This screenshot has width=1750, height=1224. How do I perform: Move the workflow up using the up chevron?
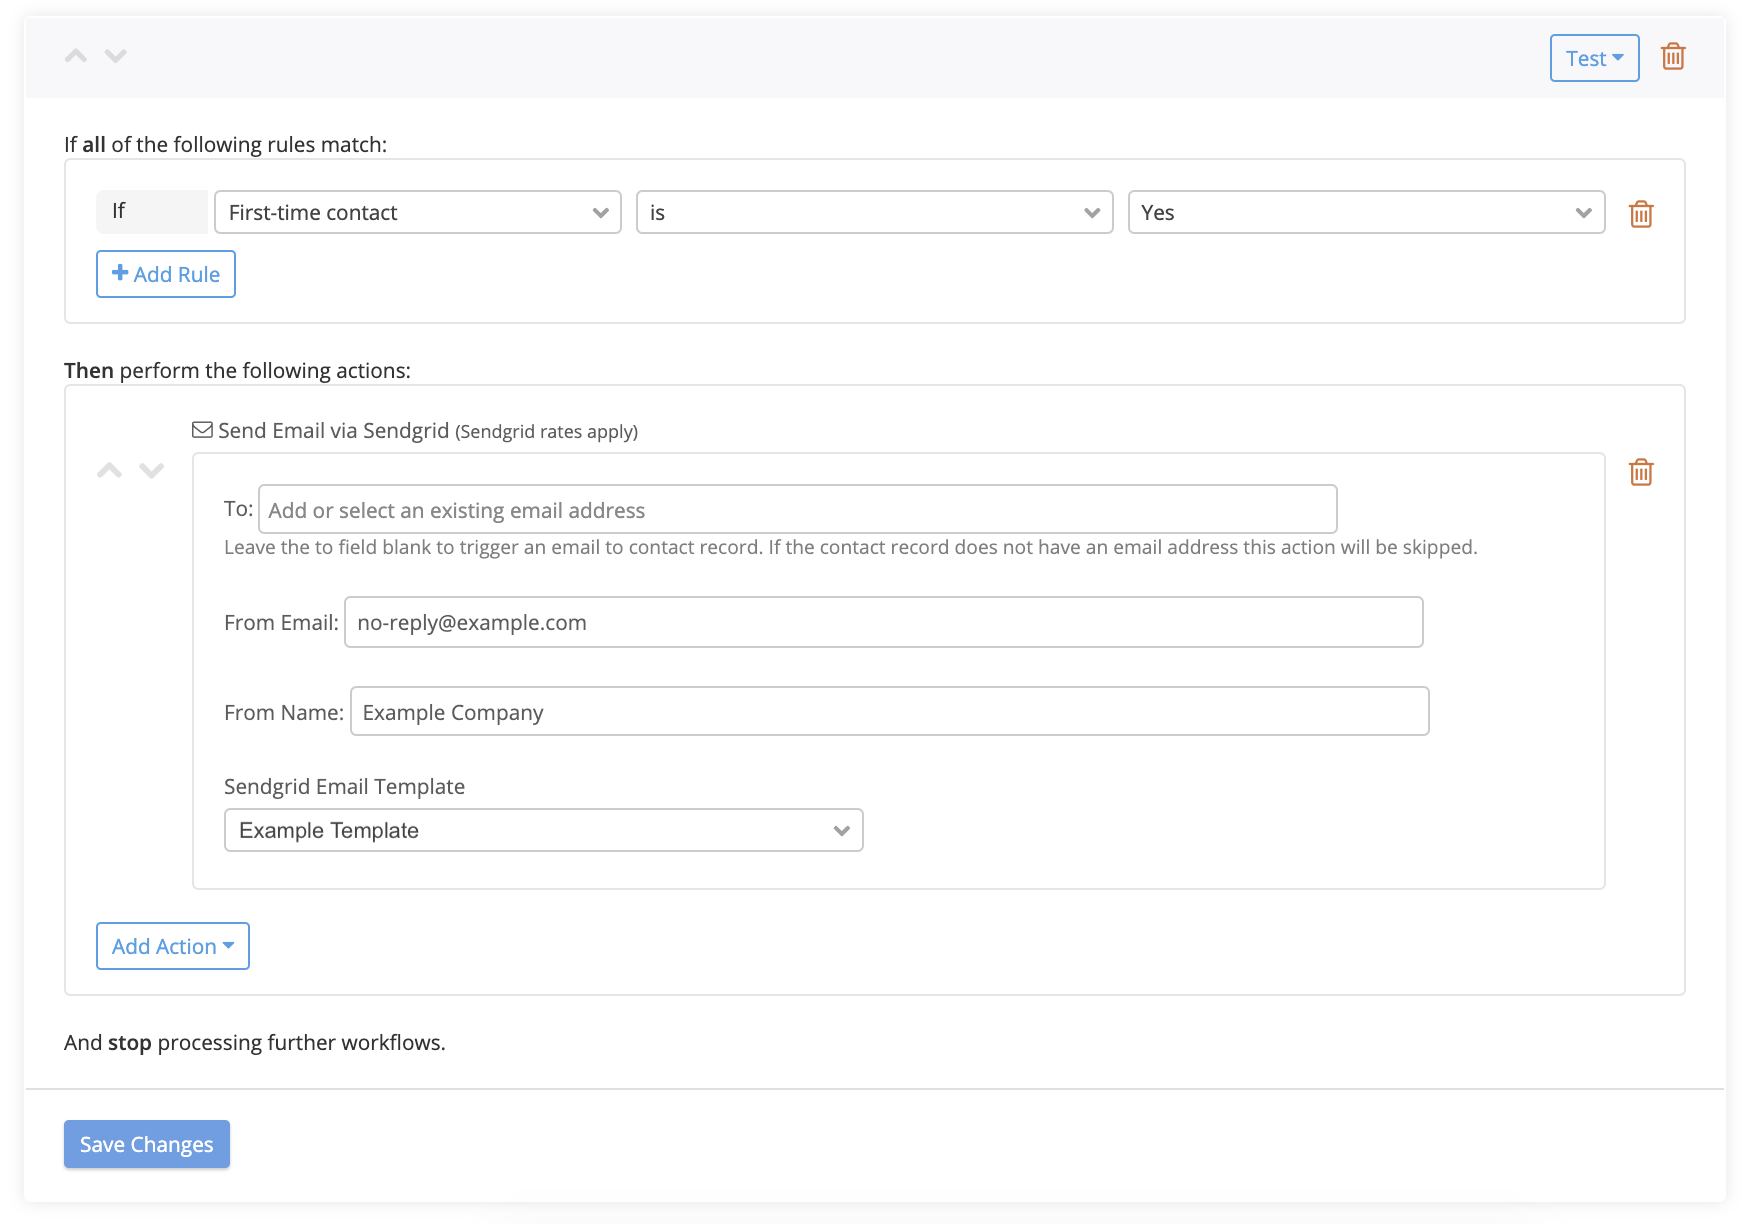point(74,55)
